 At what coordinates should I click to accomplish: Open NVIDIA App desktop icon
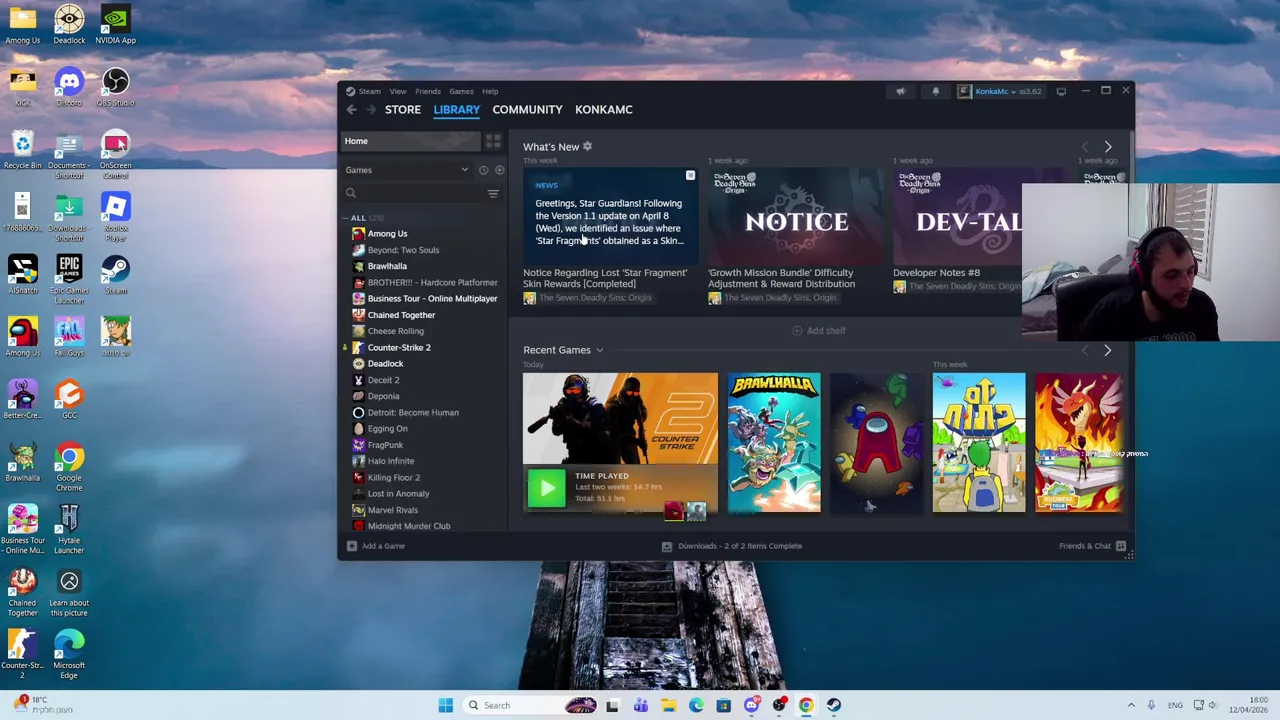pos(115,25)
